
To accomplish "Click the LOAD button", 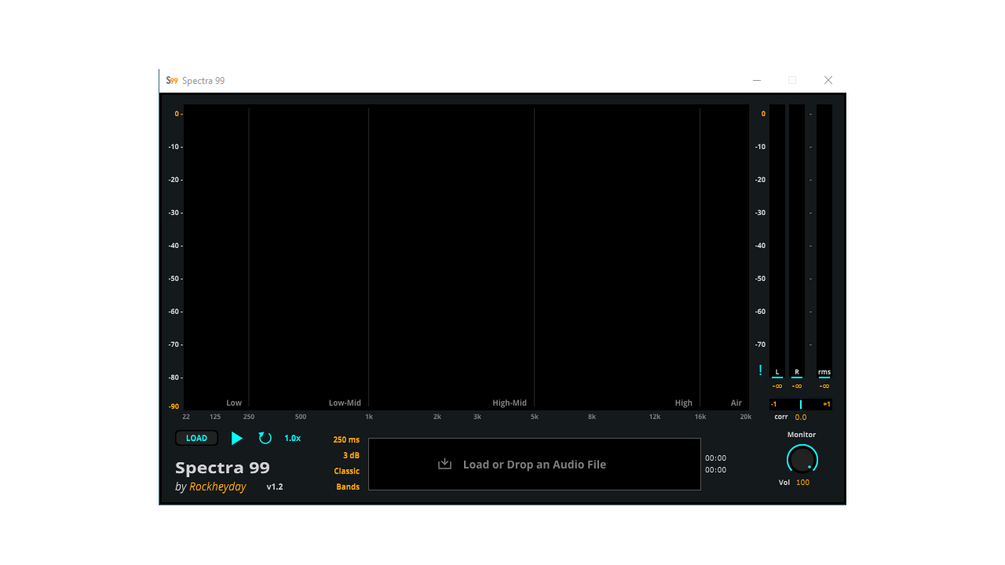I will pyautogui.click(x=197, y=438).
